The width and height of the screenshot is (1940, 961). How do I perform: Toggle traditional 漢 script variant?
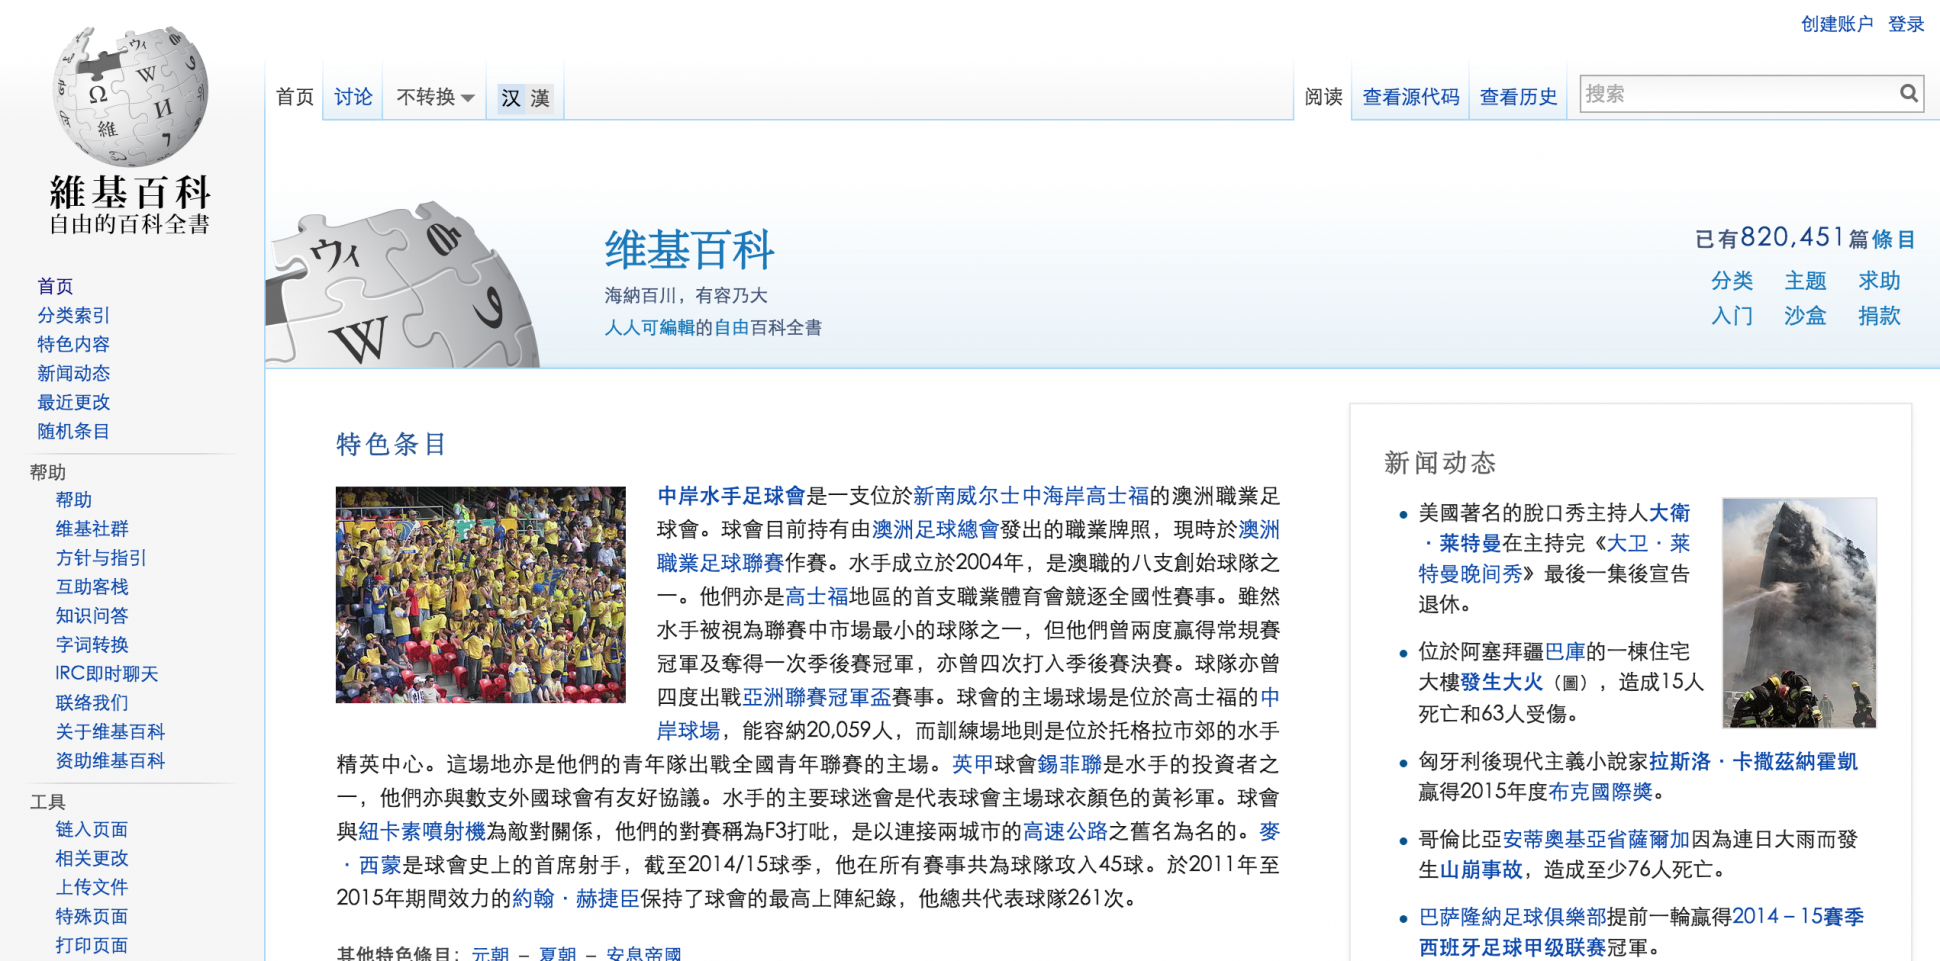540,98
